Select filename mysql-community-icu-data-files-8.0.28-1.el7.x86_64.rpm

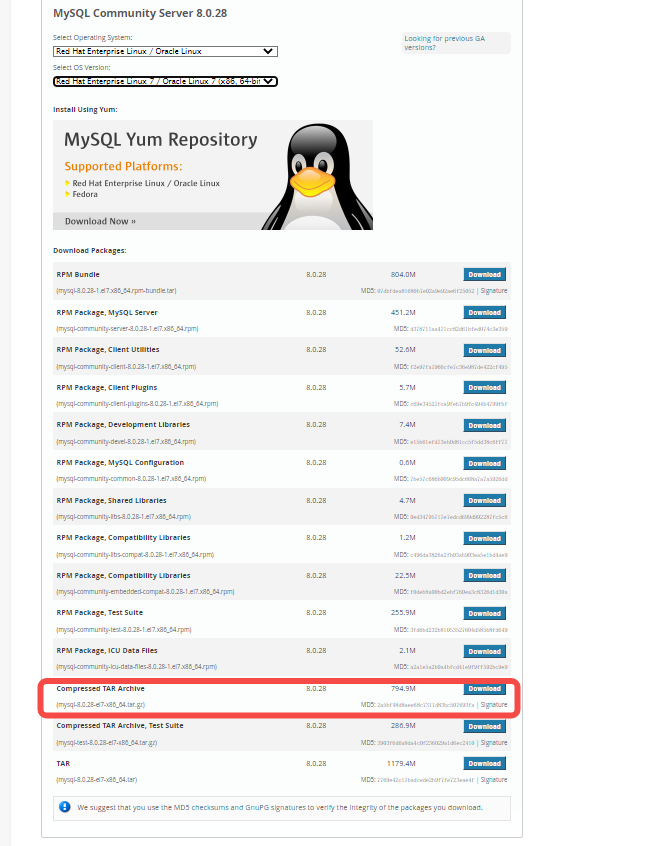click(x=137, y=666)
